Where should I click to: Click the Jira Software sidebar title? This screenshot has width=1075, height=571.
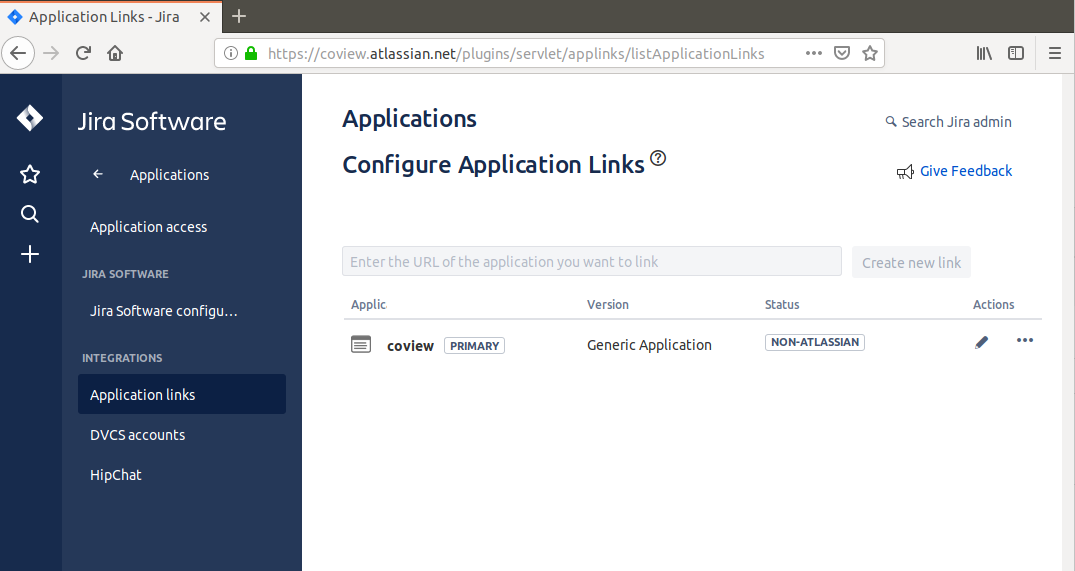(152, 121)
